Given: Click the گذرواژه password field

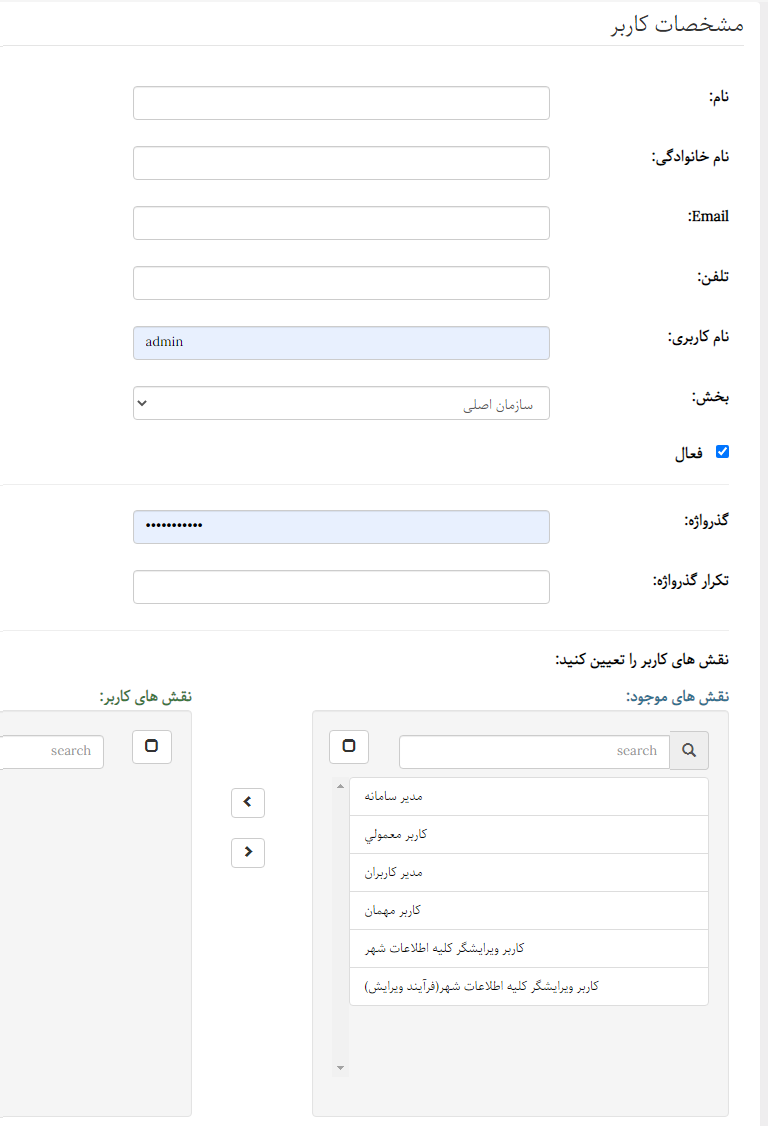Looking at the screenshot, I should tap(341, 527).
